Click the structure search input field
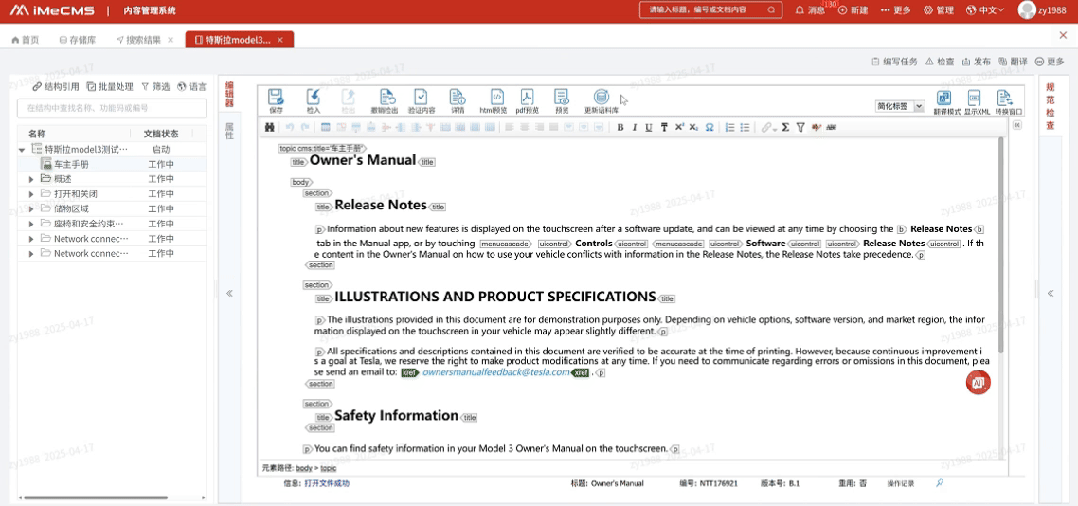The image size is (1078, 506). point(112,108)
